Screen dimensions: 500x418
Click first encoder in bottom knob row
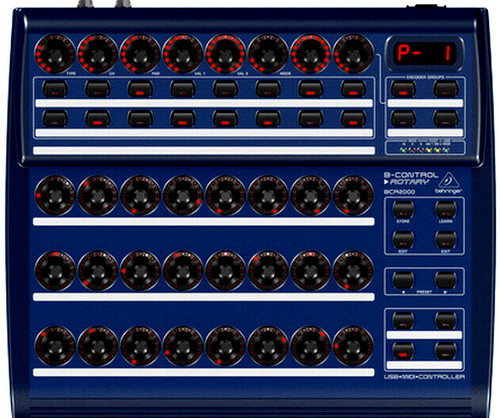point(55,346)
